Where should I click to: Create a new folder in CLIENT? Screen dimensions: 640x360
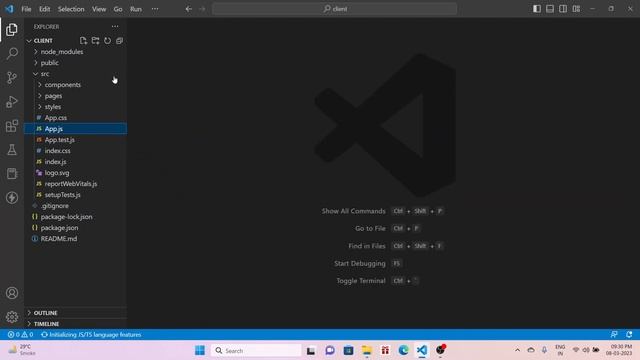click(x=95, y=40)
